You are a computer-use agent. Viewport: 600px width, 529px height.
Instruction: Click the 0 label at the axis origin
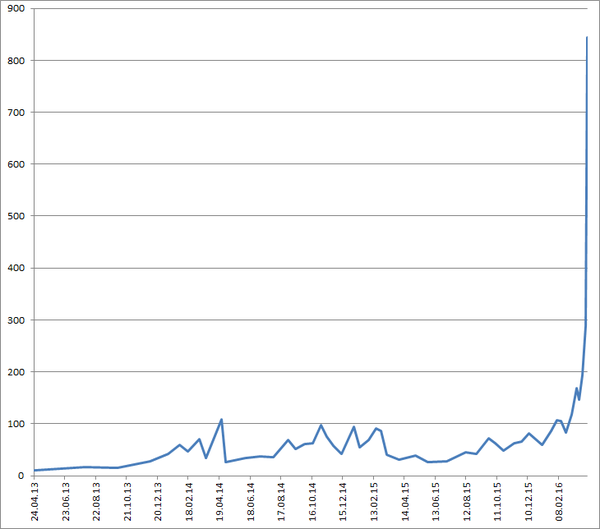pyautogui.click(x=23, y=476)
